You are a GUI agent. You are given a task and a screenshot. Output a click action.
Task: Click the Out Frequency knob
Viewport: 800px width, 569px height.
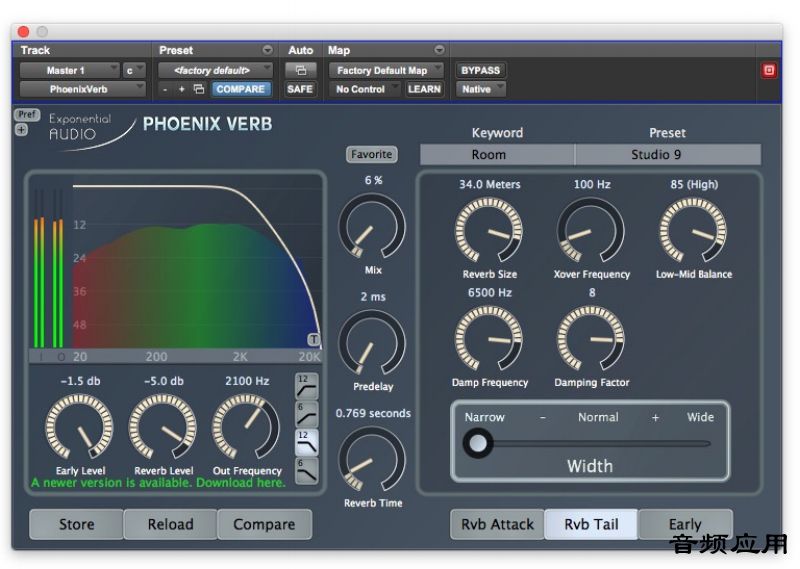coord(246,427)
